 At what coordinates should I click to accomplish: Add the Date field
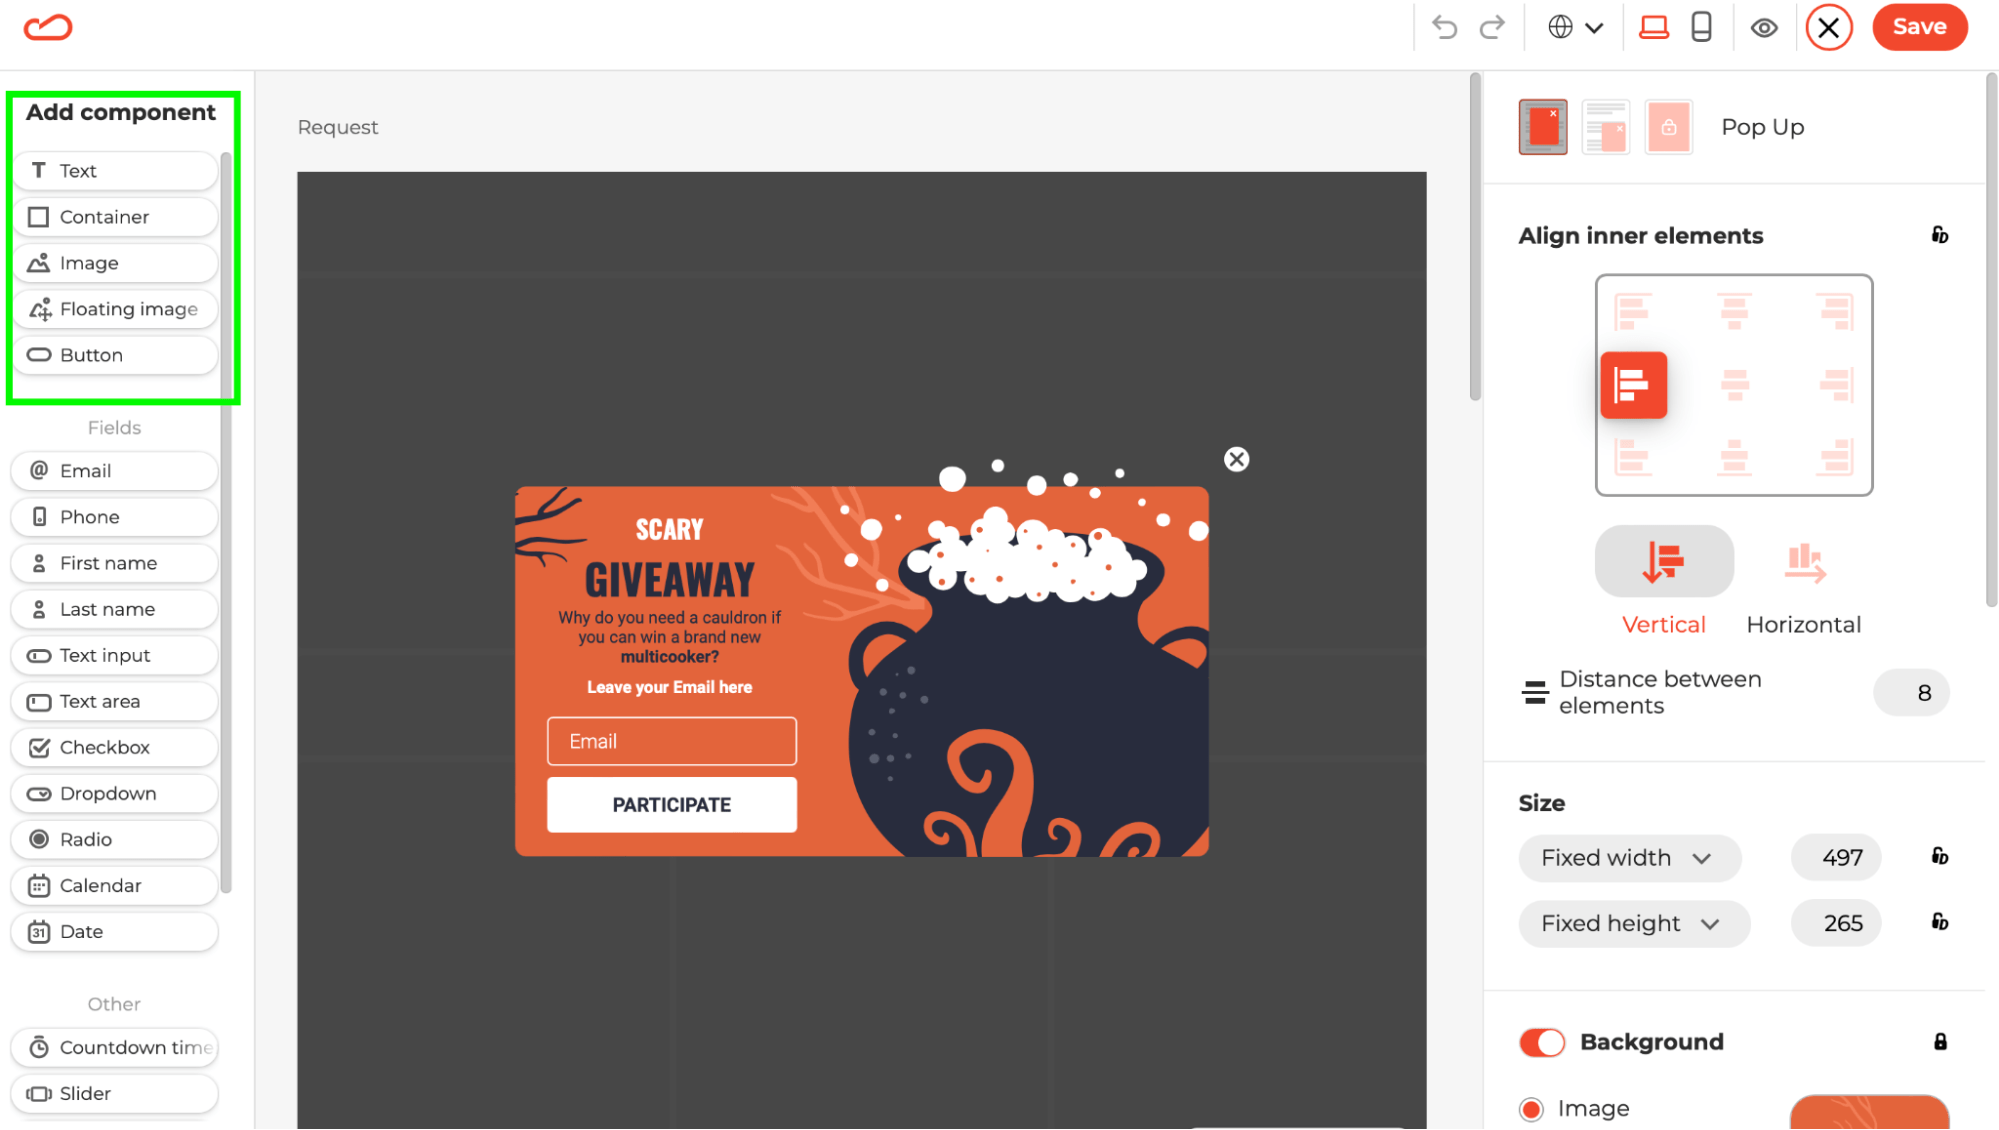[x=115, y=931]
